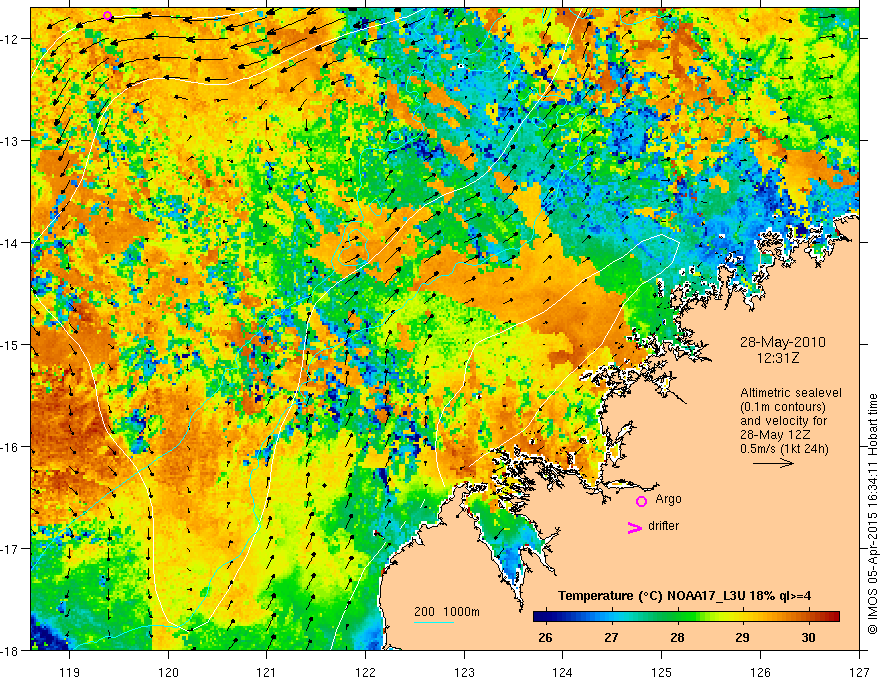Click the '119' longitude axis label

(70, 672)
